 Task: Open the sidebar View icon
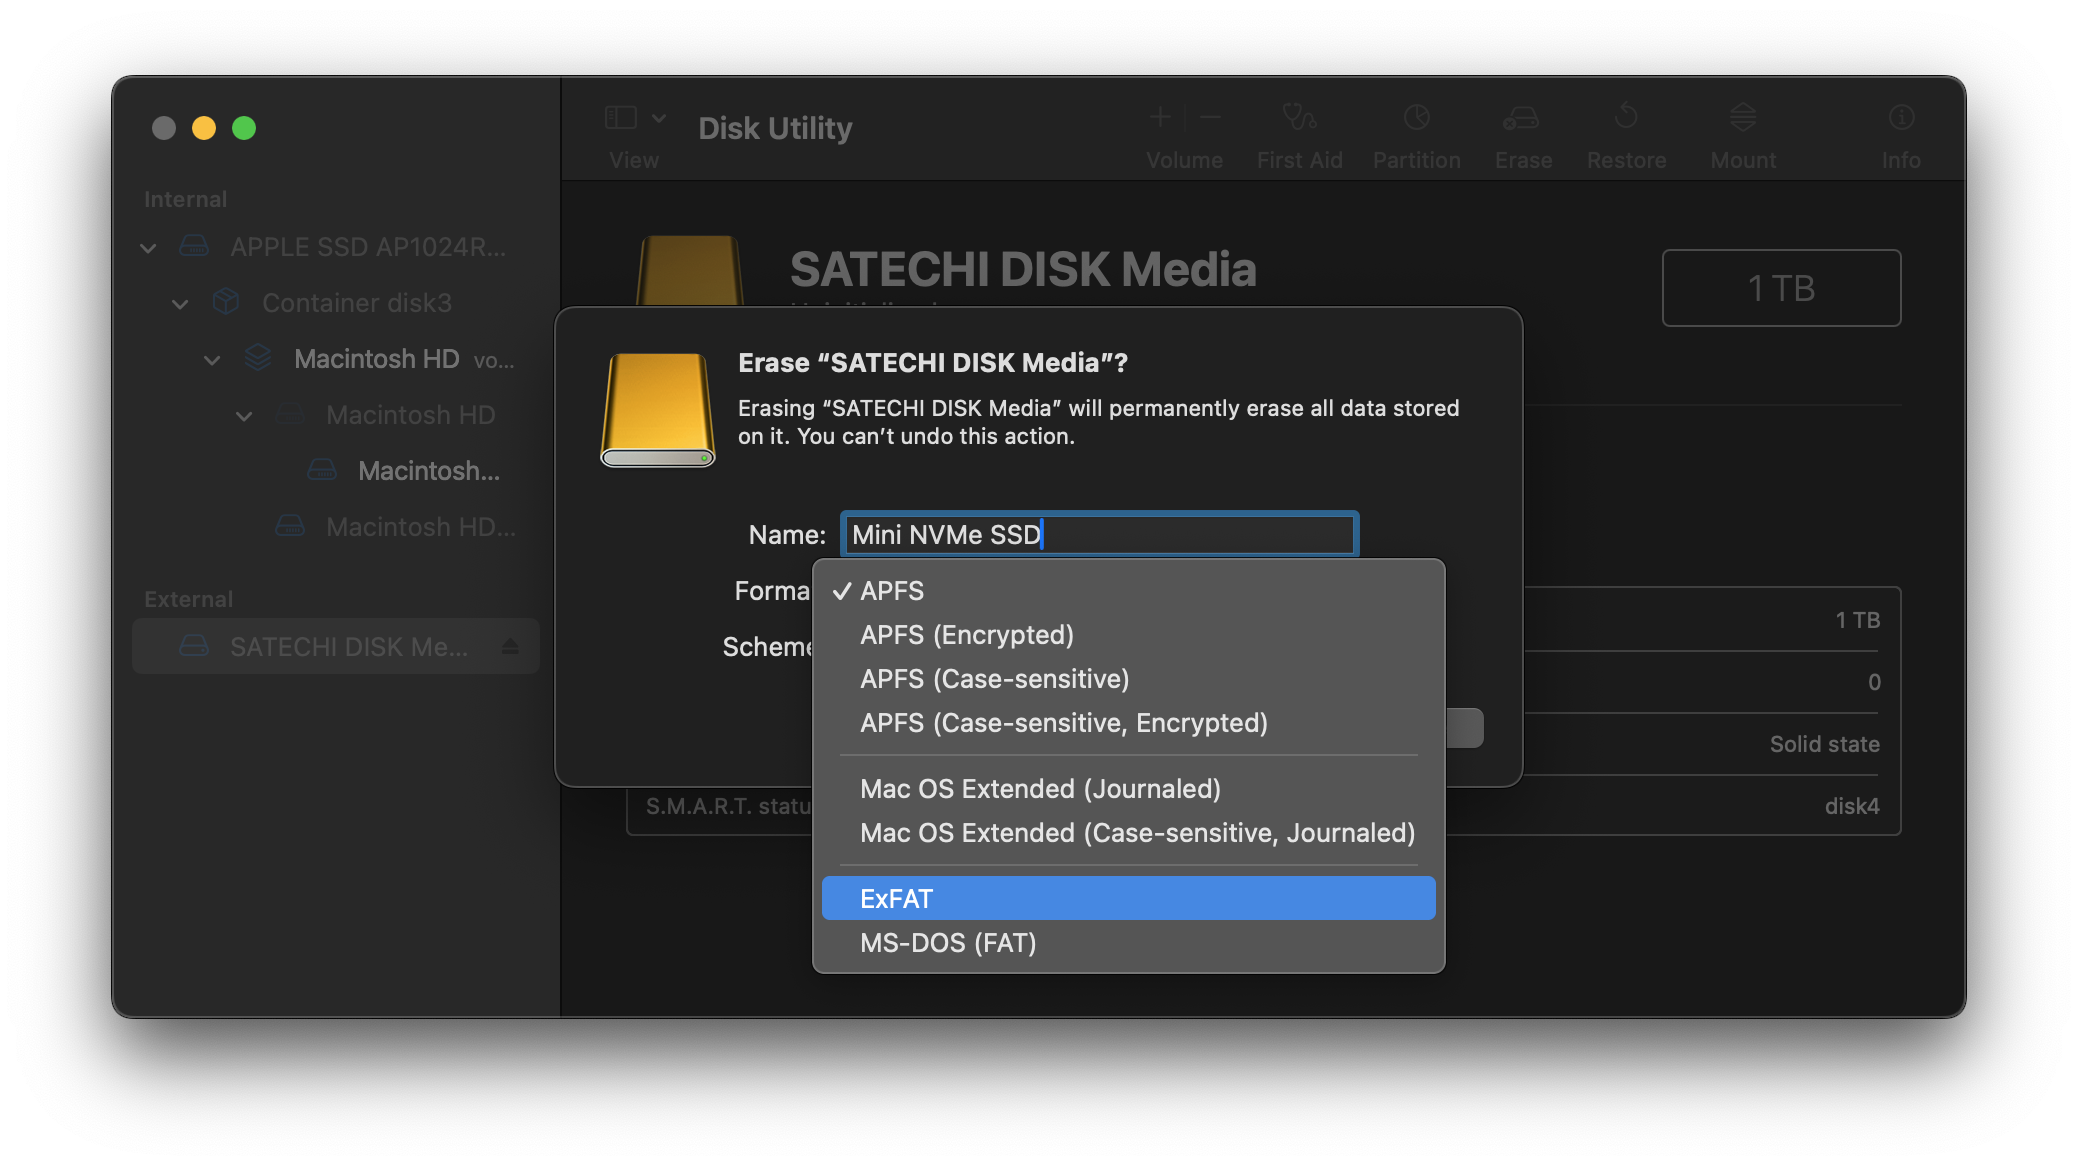(x=621, y=118)
